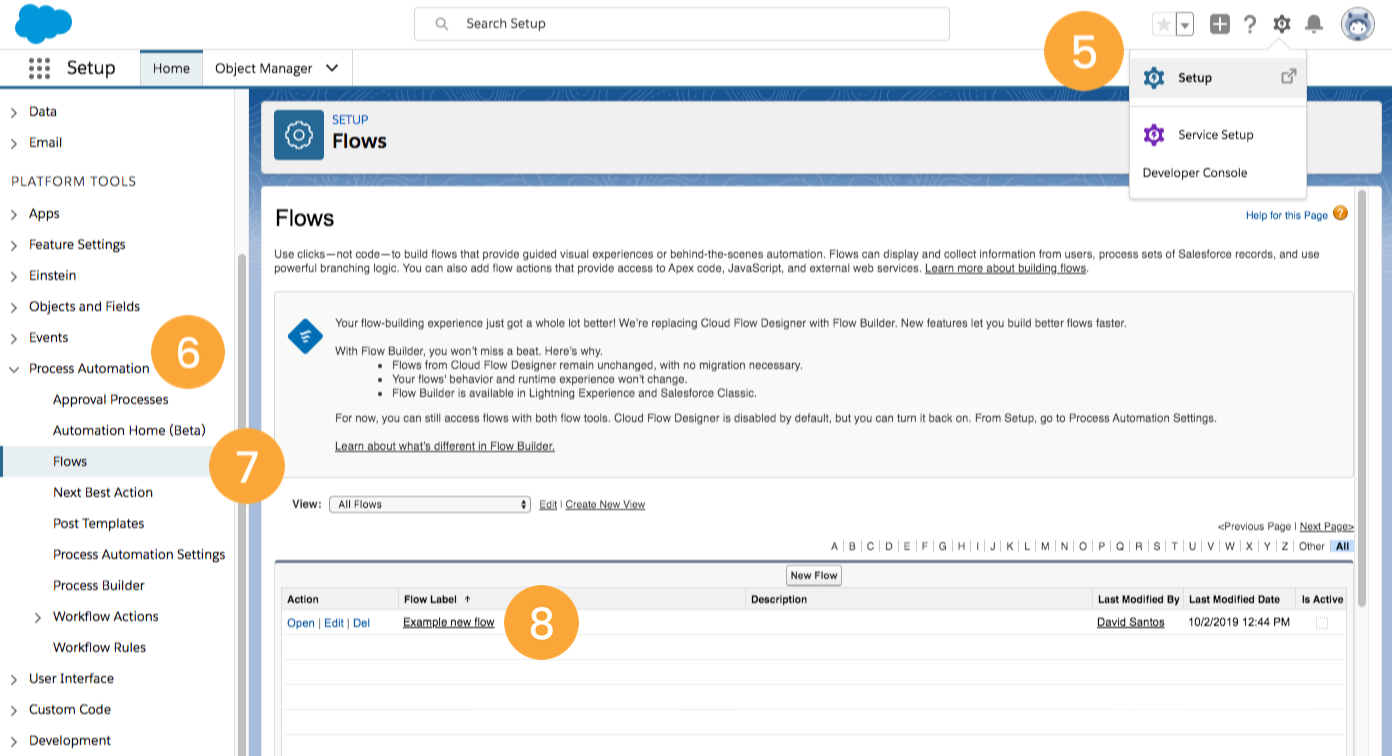Open Approval Processes in the sidebar
The height and width of the screenshot is (756, 1392).
tap(110, 400)
